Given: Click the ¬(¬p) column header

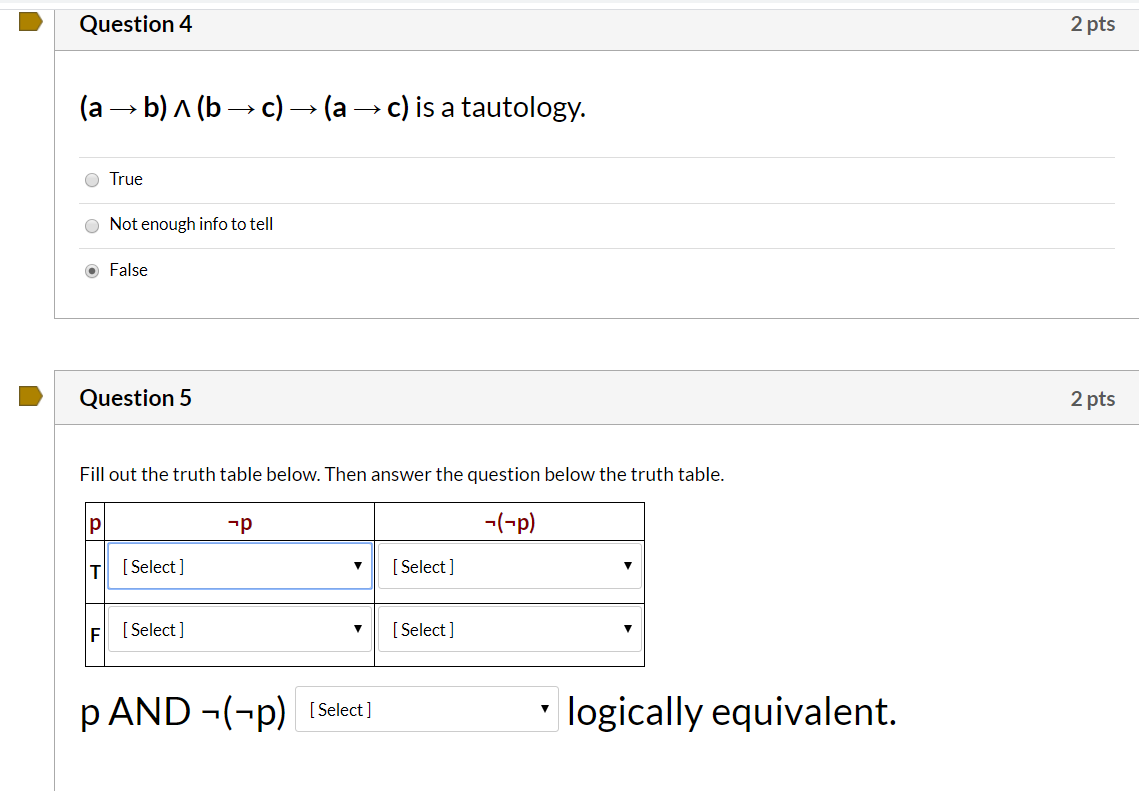Looking at the screenshot, I should point(510,522).
